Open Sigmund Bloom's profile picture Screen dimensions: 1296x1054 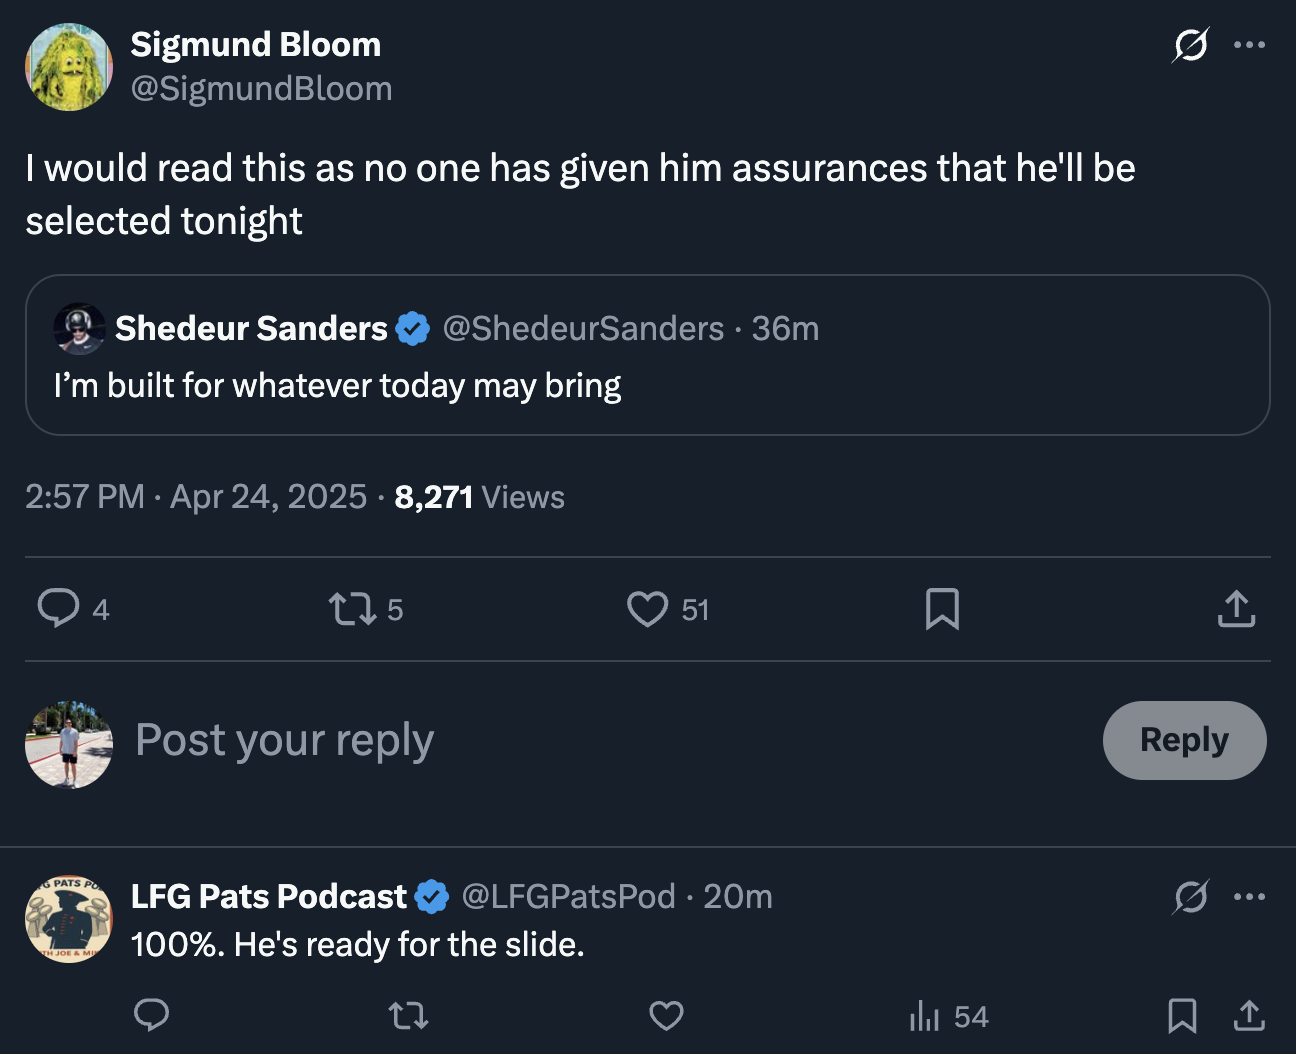(x=69, y=67)
